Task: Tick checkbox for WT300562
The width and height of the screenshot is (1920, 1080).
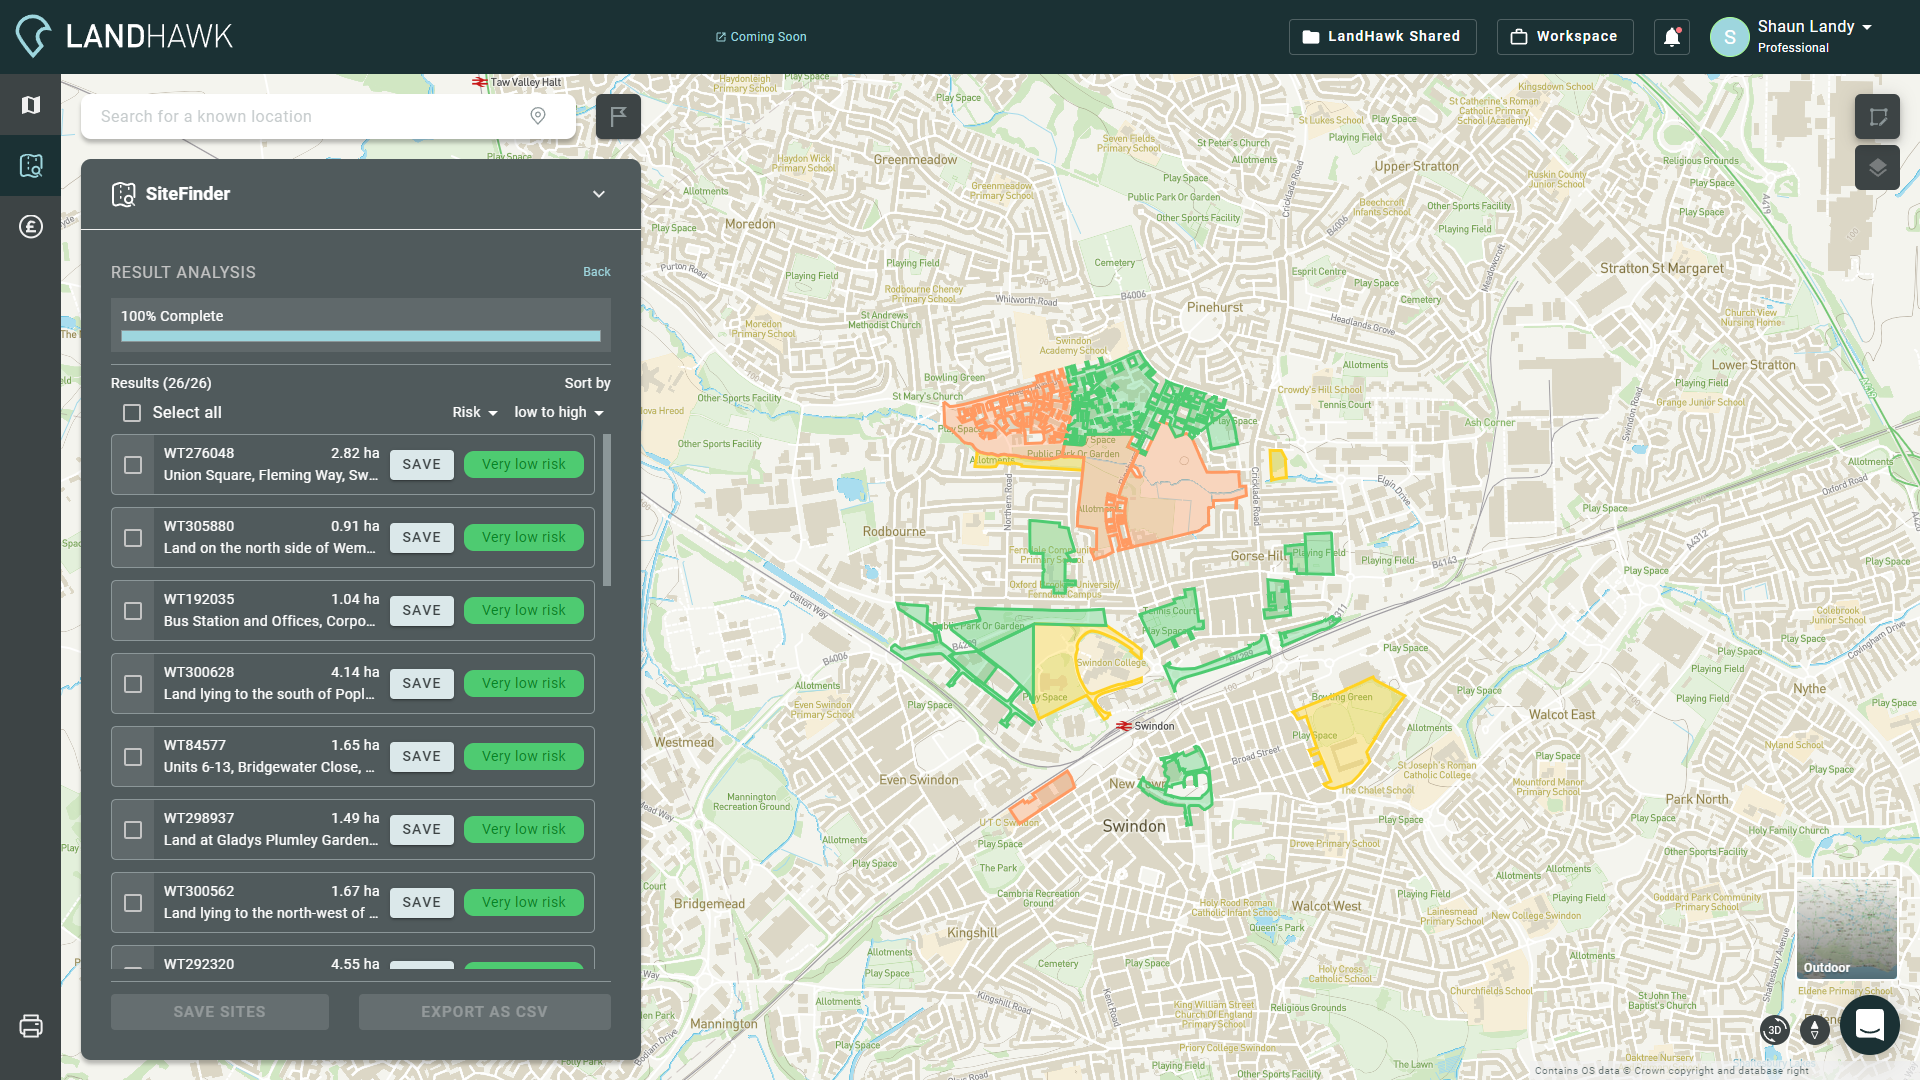Action: 133,903
